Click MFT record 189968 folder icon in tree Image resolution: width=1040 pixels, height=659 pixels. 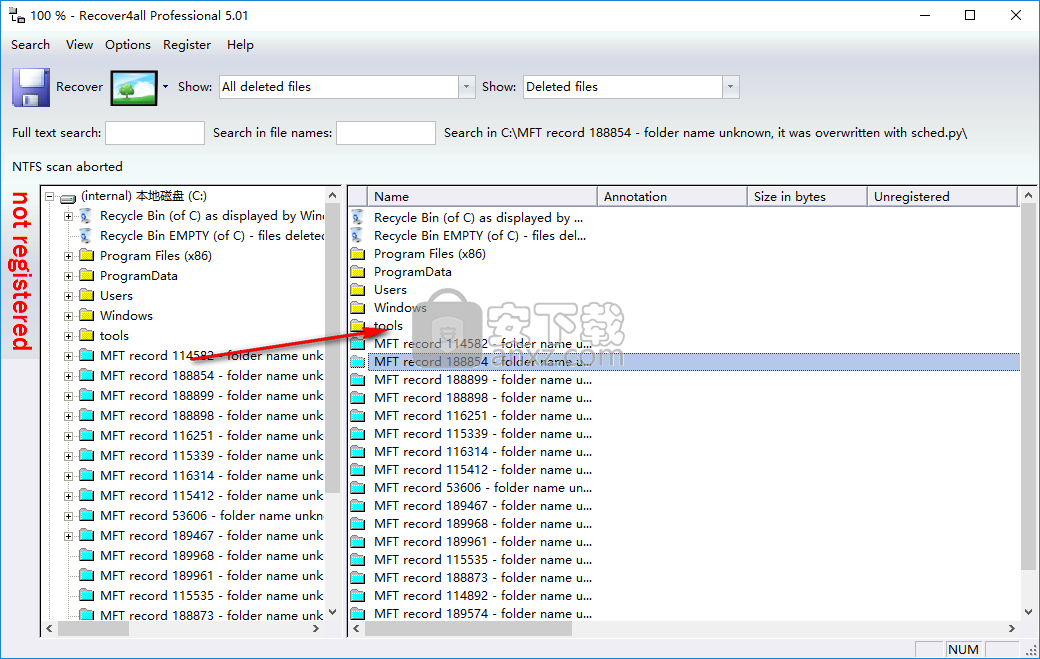pyautogui.click(x=86, y=555)
